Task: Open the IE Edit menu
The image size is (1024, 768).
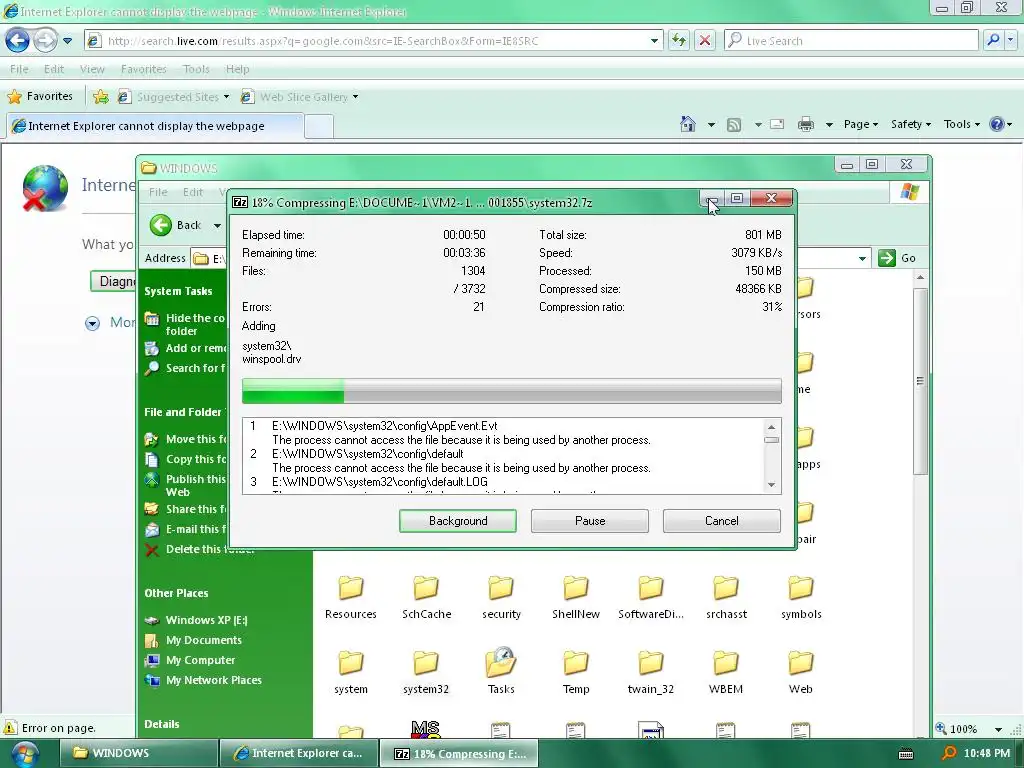Action: pos(54,69)
